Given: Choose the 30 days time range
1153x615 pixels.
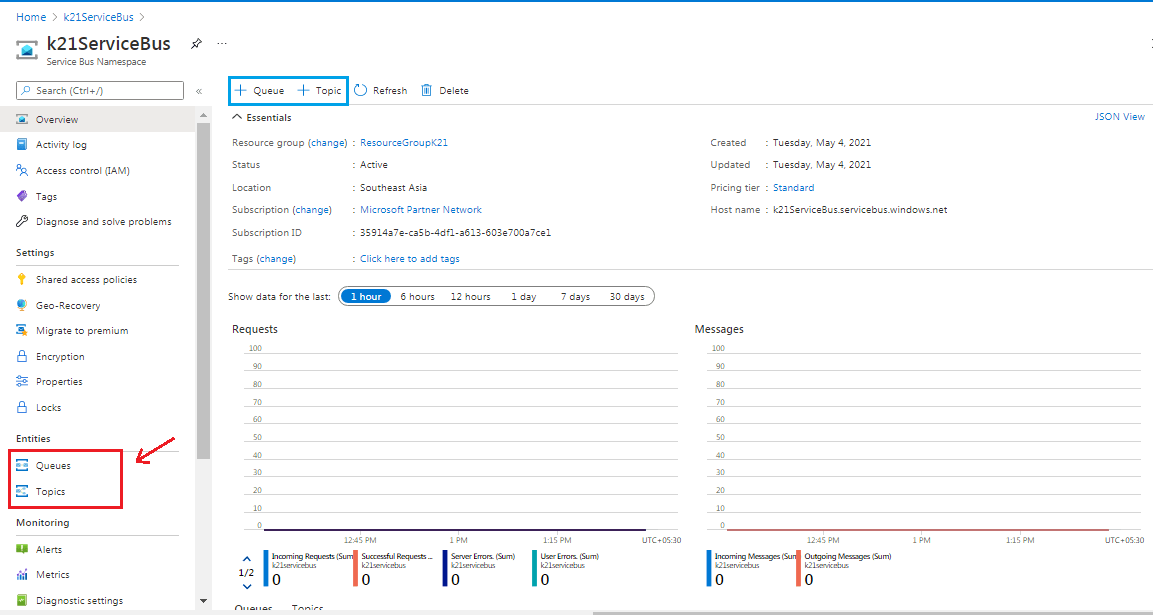Looking at the screenshot, I should point(627,297).
